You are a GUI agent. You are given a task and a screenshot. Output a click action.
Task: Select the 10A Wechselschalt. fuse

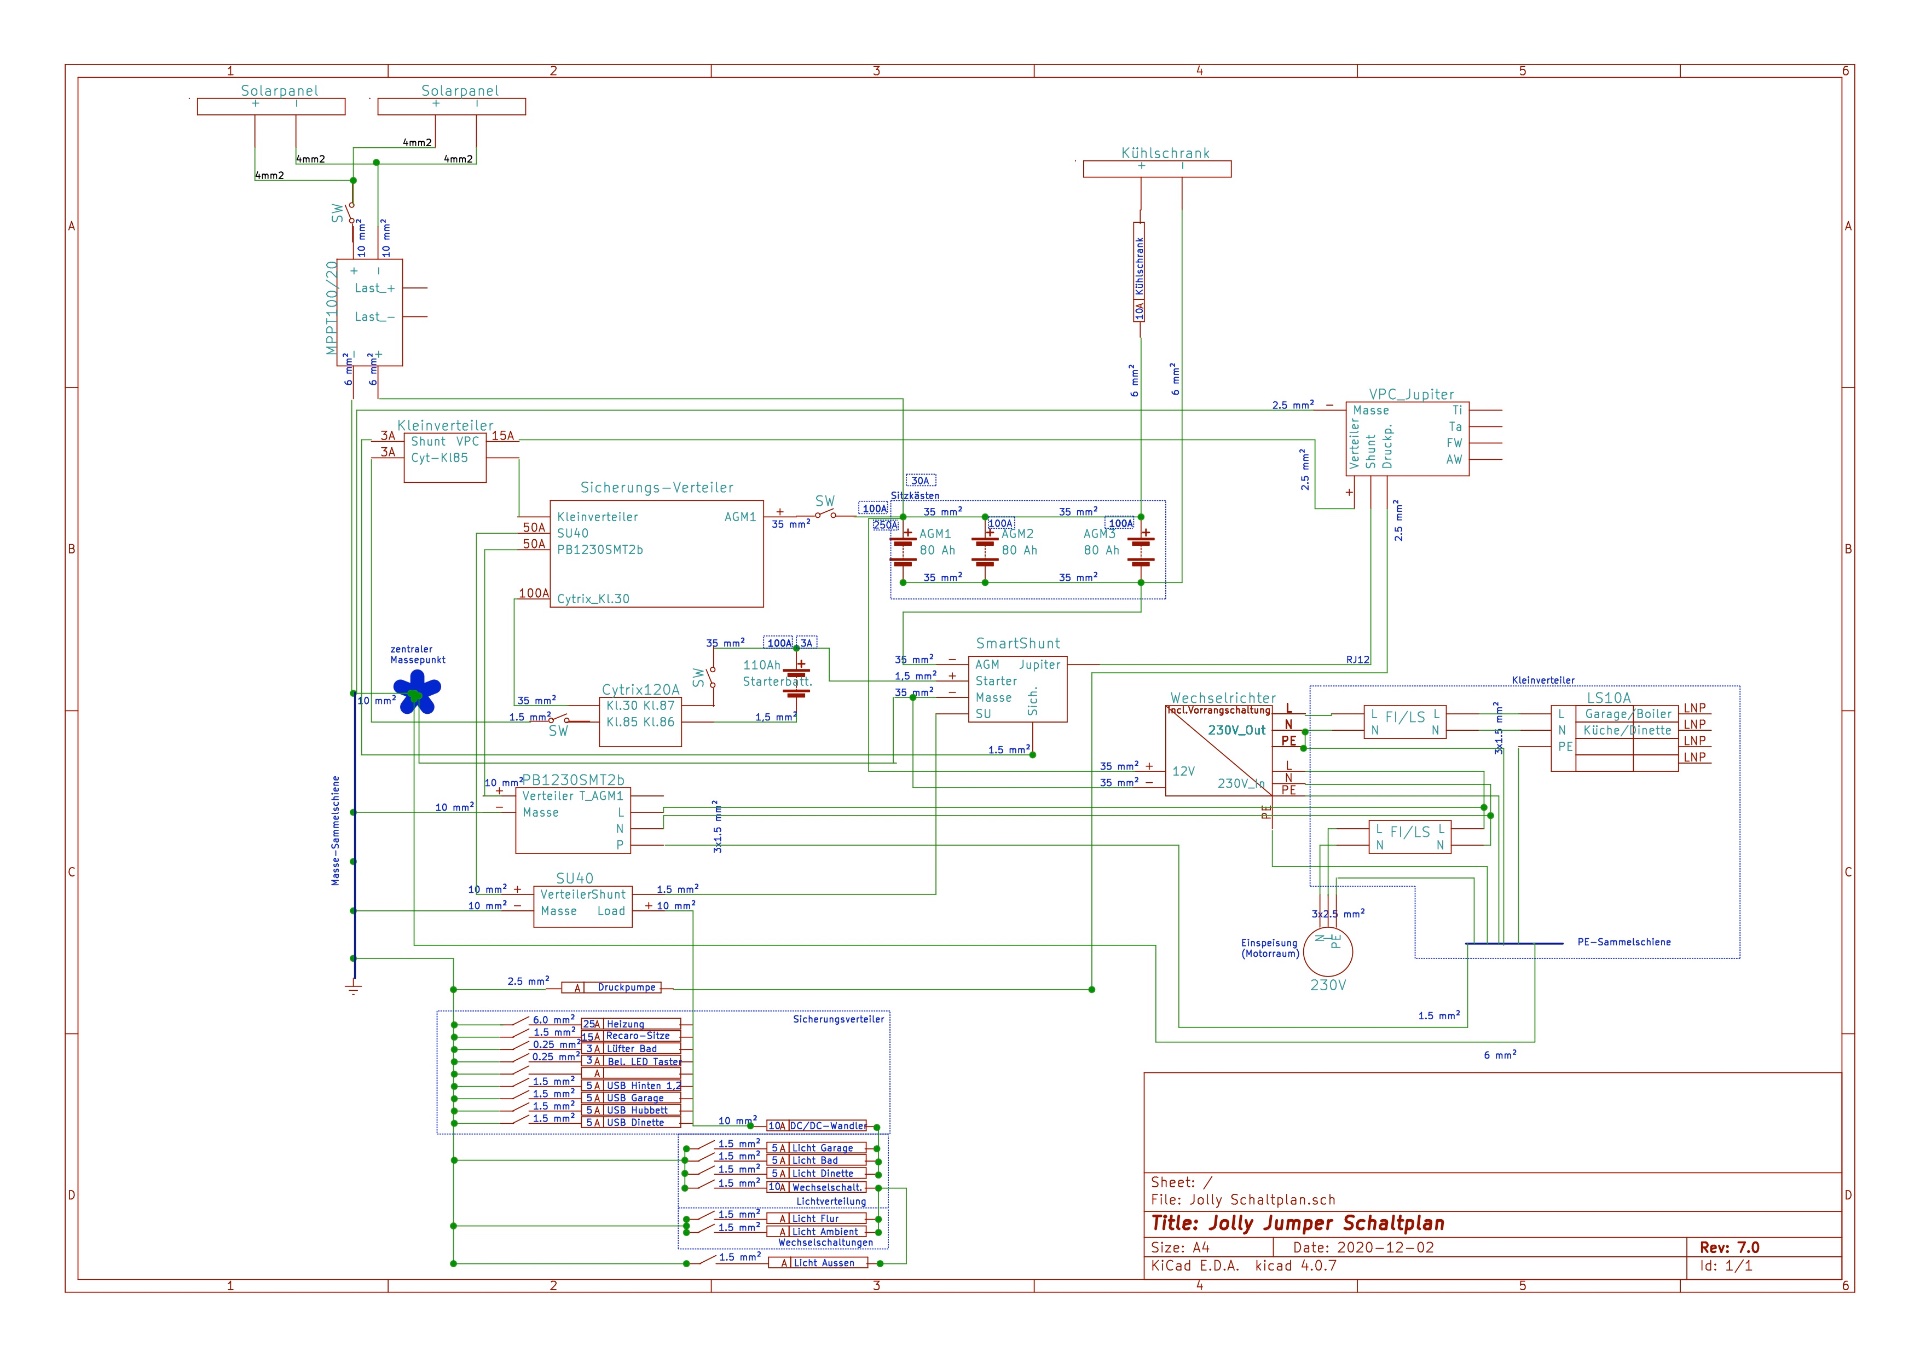click(817, 1187)
